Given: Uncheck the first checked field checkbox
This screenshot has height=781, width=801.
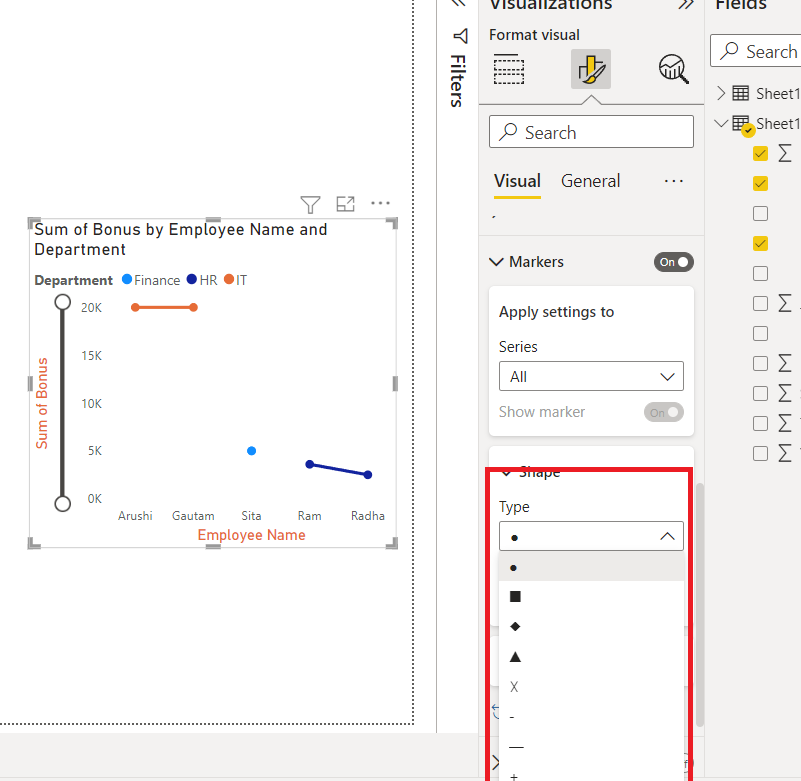Looking at the screenshot, I should [760, 153].
